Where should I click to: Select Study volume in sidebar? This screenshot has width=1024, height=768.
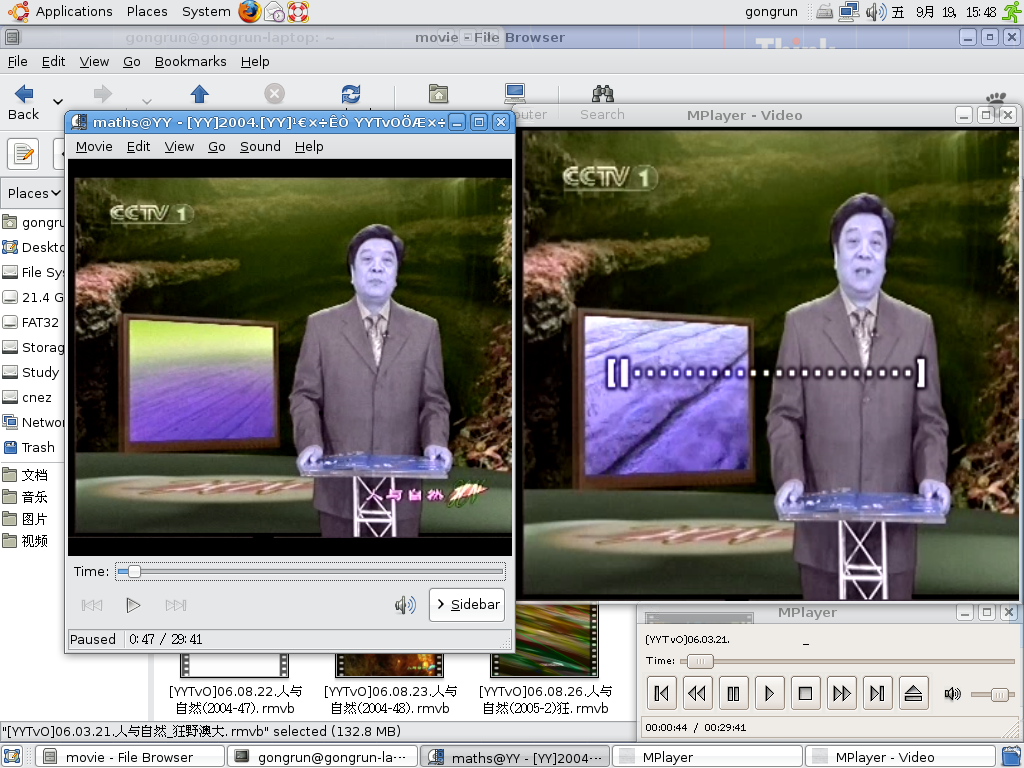coord(40,372)
